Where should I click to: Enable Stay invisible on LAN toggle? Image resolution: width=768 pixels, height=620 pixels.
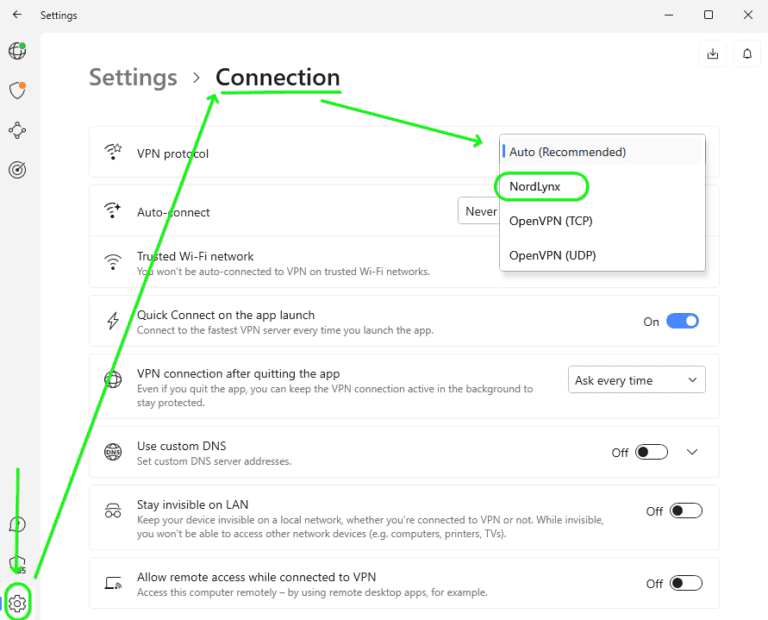[x=685, y=511]
